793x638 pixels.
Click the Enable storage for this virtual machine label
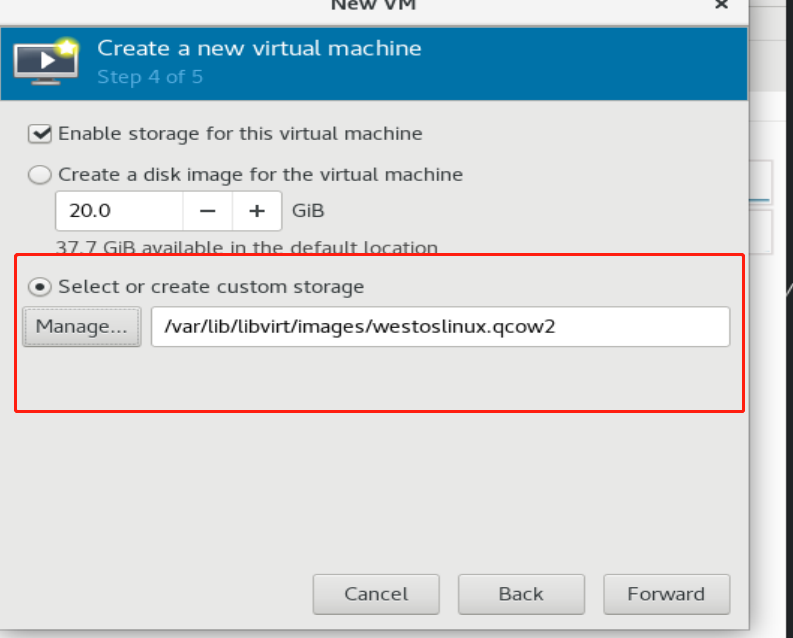240,134
